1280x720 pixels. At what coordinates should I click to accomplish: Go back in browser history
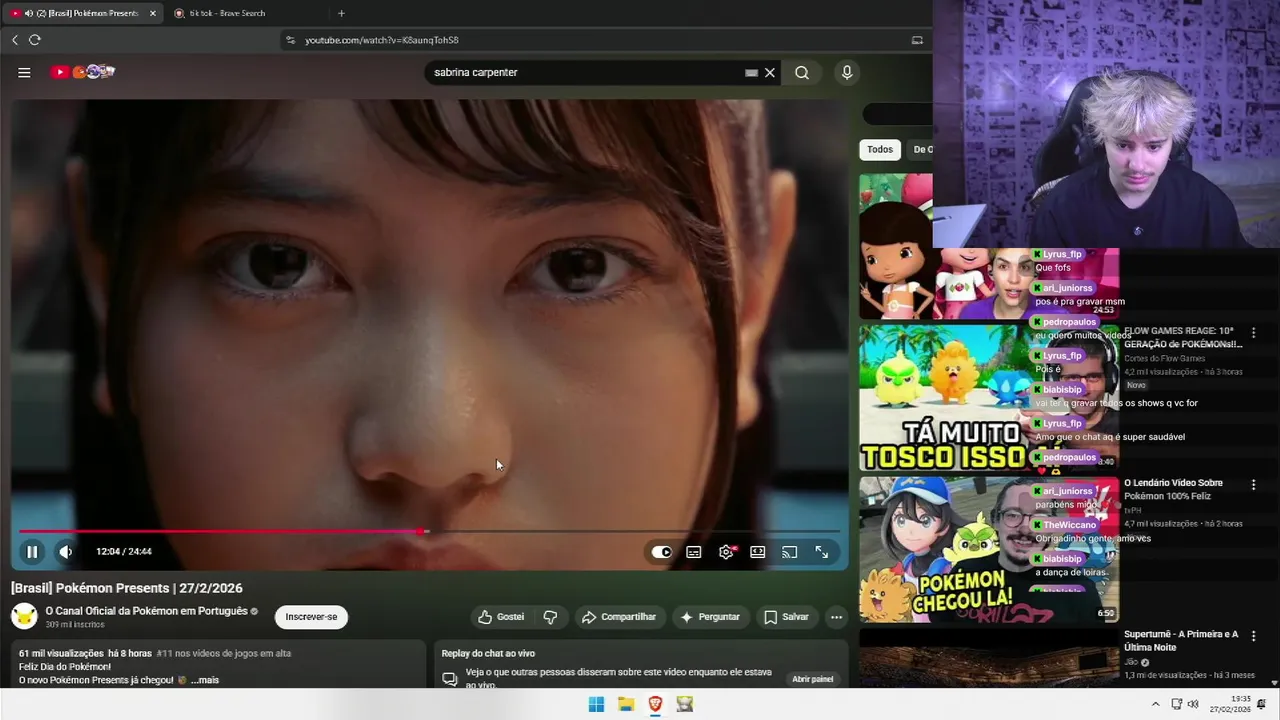(x=15, y=40)
